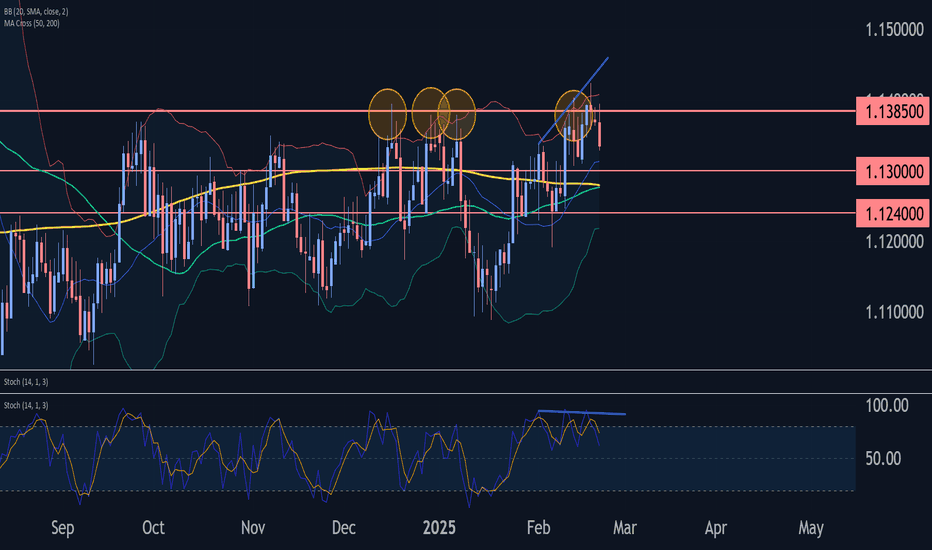Select the blue divergence line on stochastic pane
Viewport: 932px width, 550px height.
pyautogui.click(x=581, y=413)
